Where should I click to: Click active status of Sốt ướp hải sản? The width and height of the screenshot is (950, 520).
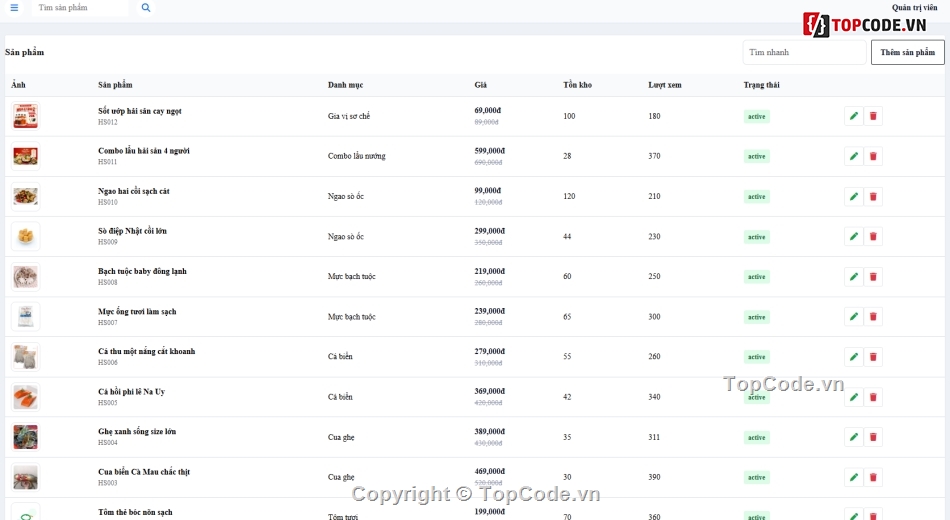(757, 116)
